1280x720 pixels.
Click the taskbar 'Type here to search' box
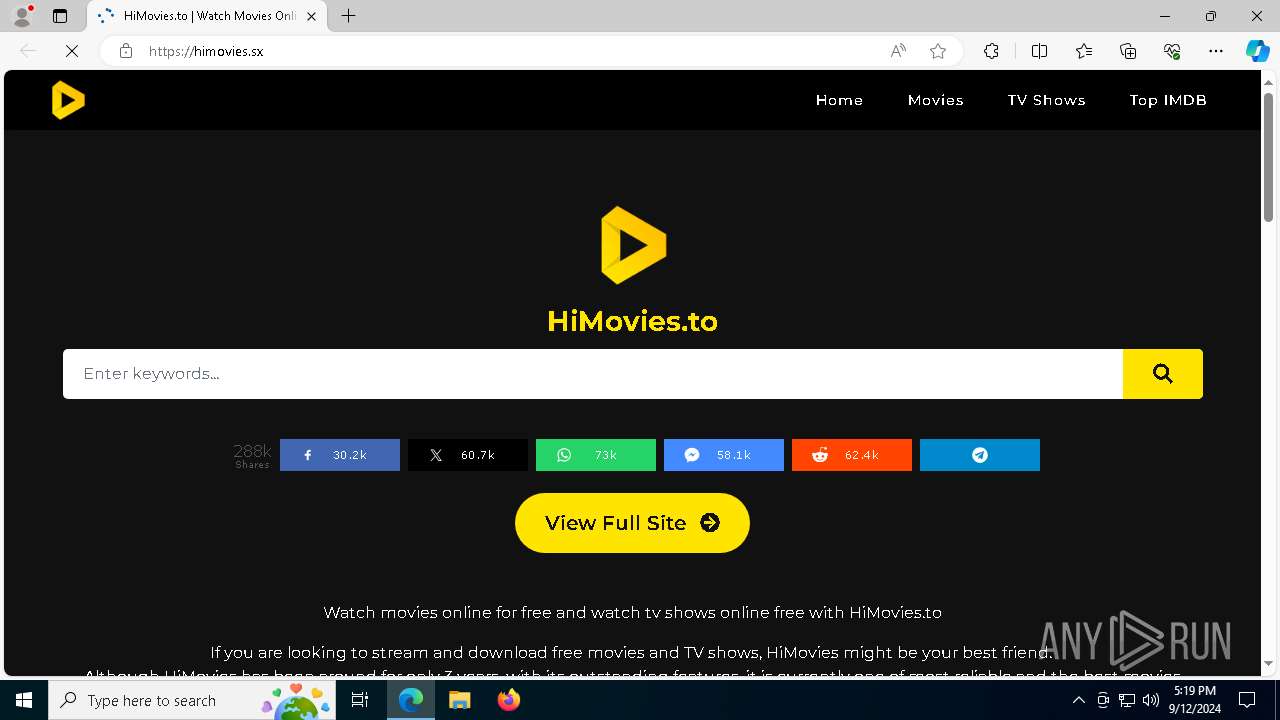(194, 700)
